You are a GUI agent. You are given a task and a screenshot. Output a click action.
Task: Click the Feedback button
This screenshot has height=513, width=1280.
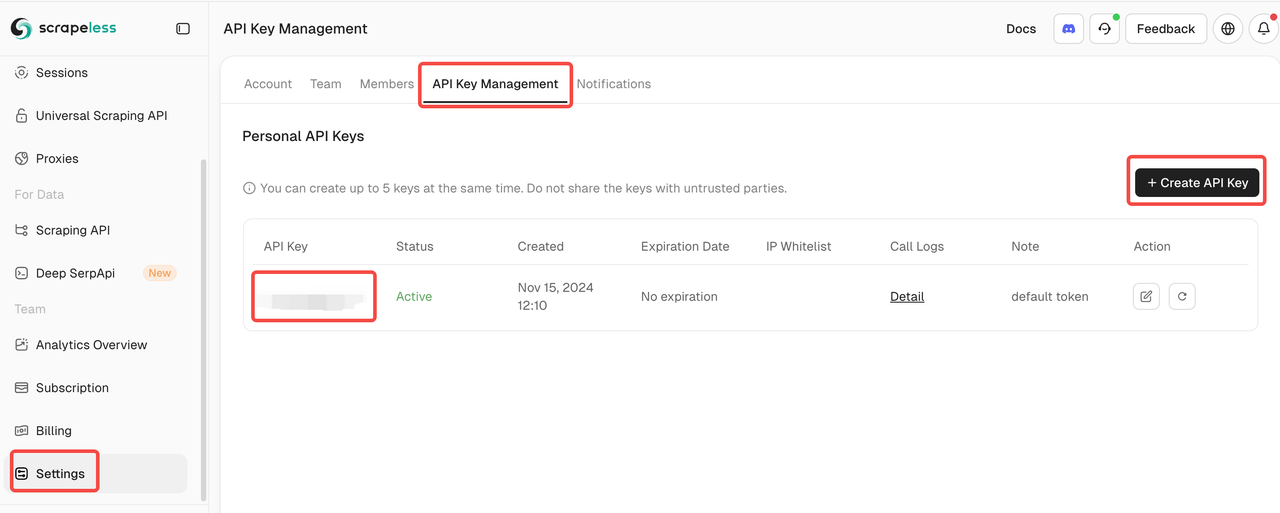[1165, 29]
